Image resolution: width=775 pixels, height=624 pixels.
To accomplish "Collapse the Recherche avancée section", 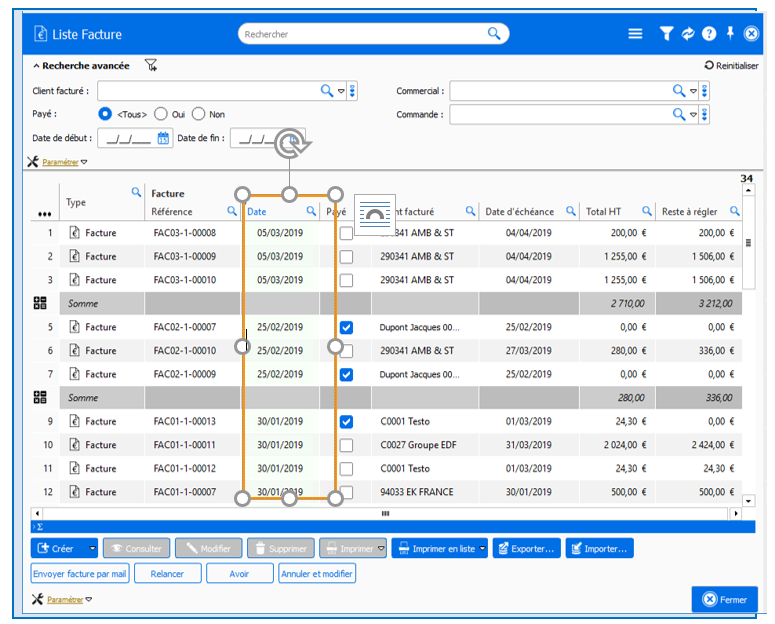I will click(37, 66).
